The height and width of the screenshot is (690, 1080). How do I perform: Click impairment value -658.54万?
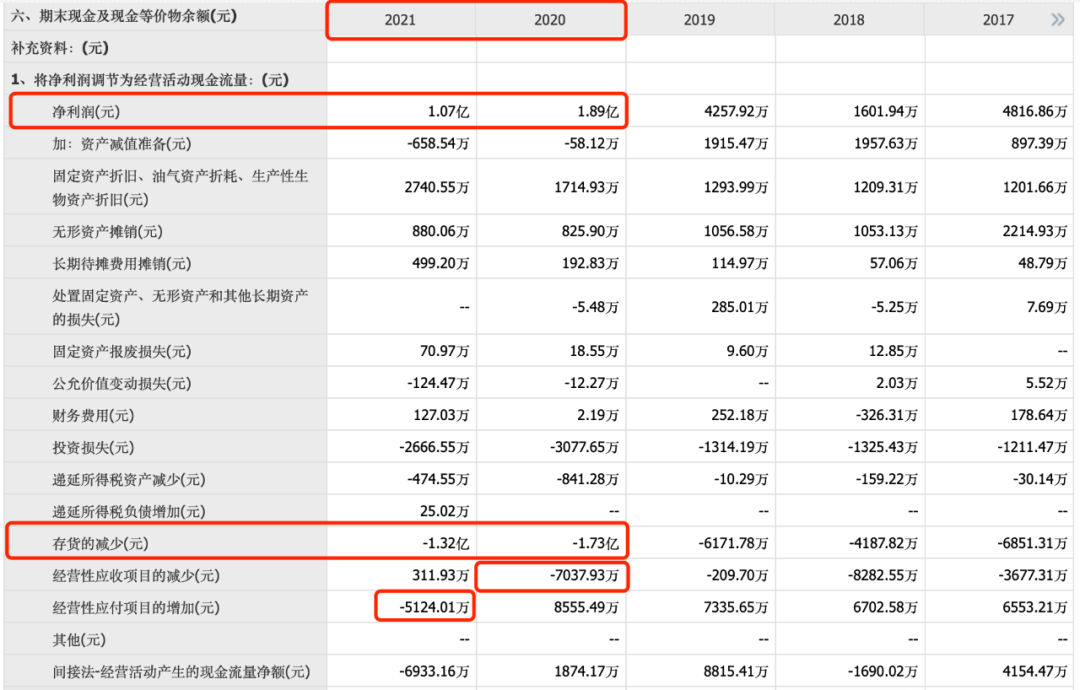tap(438, 144)
